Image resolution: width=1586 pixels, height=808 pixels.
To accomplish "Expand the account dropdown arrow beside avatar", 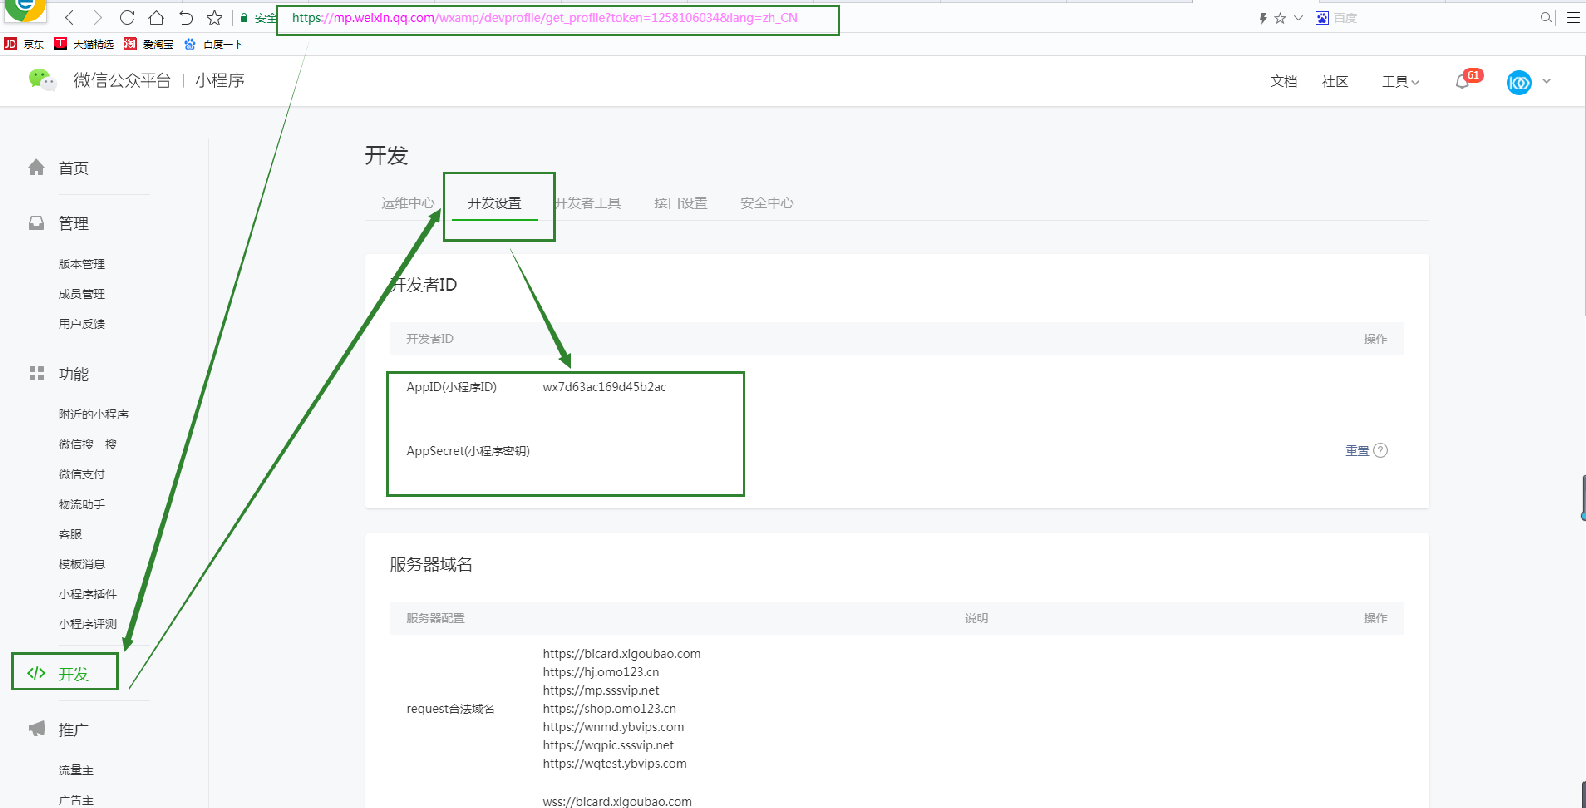I will point(1546,82).
